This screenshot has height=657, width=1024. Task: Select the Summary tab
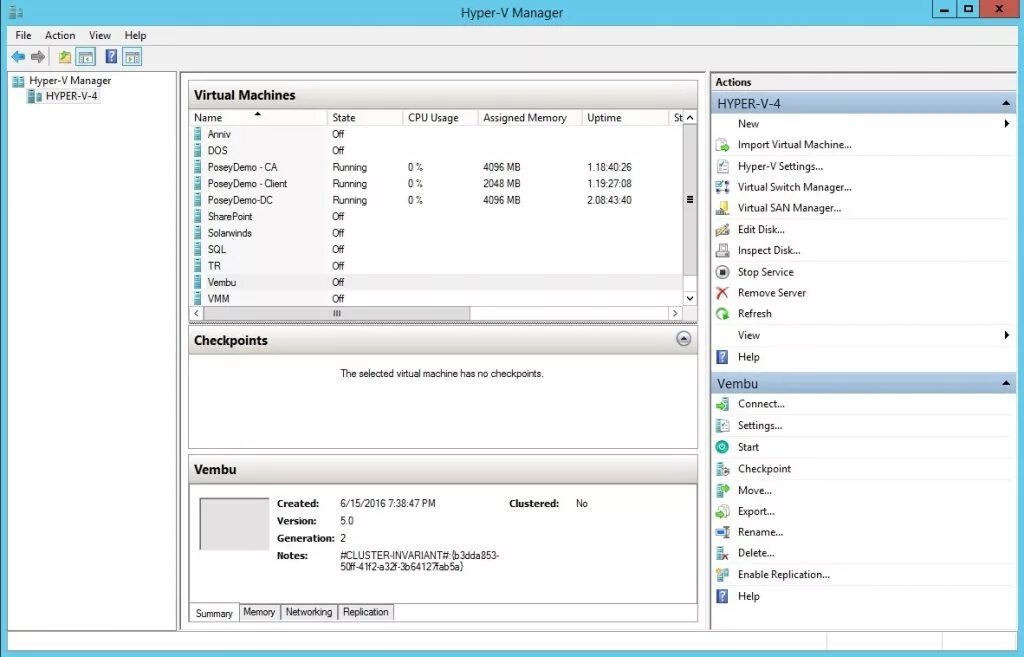click(214, 613)
